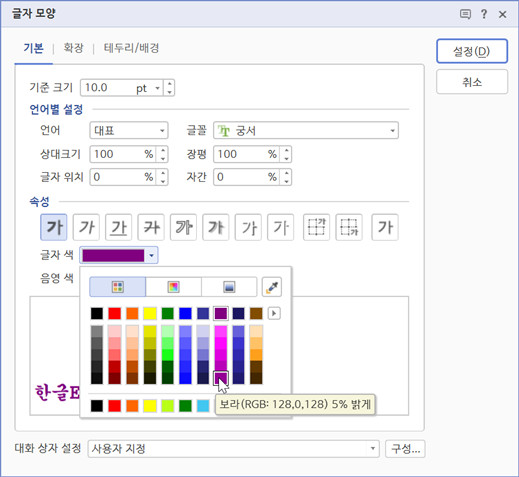Select the superscript grid icon
This screenshot has width=519, height=477.
pos(316,227)
